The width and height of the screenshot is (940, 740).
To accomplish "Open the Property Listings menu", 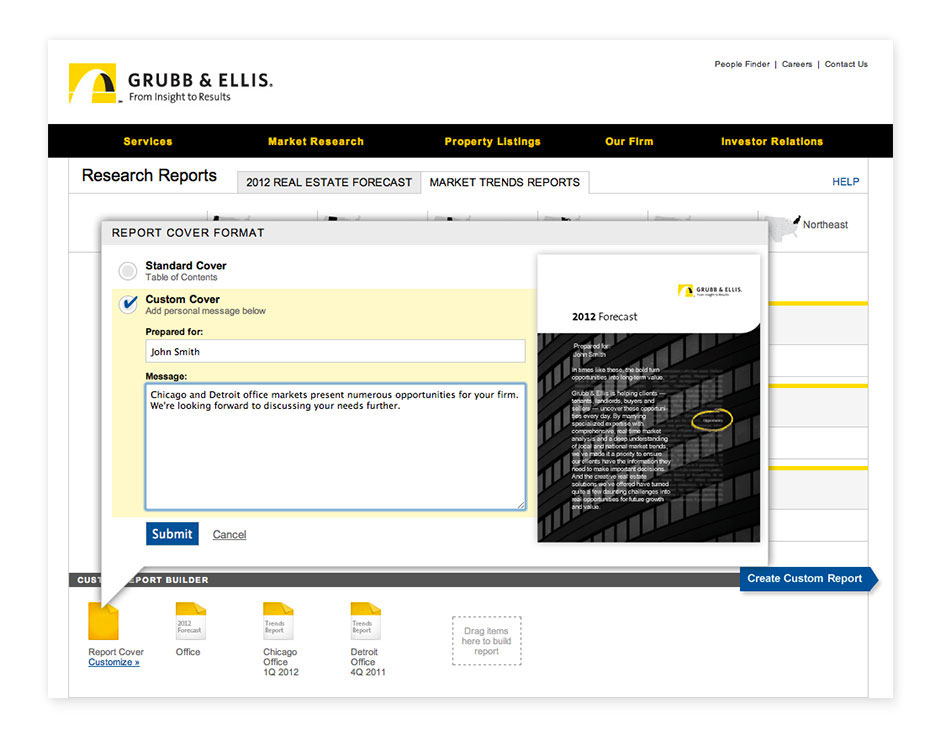I will click(x=492, y=142).
